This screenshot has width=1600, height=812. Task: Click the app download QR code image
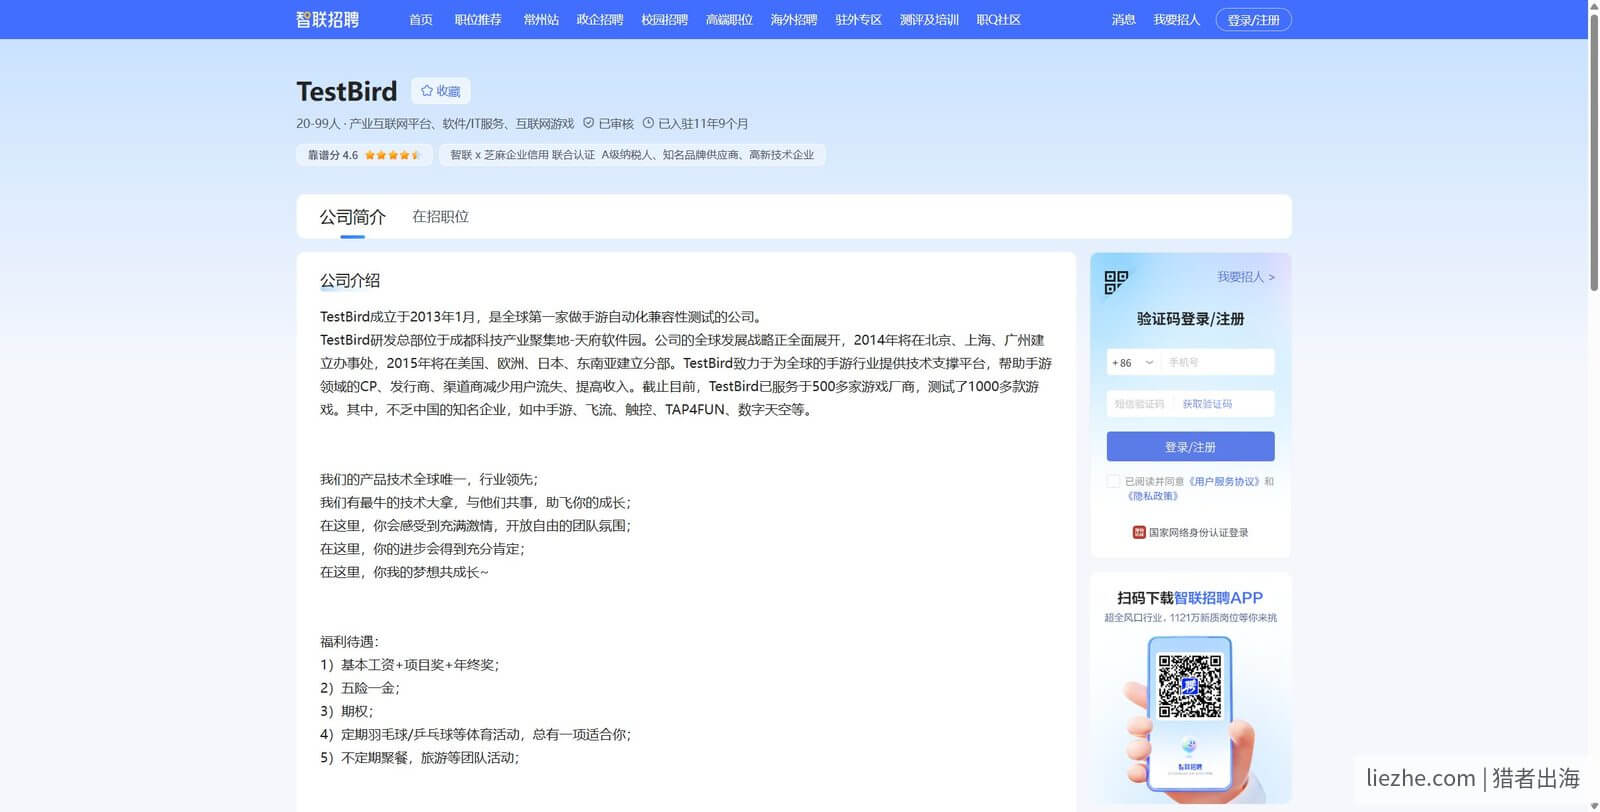click(1190, 686)
